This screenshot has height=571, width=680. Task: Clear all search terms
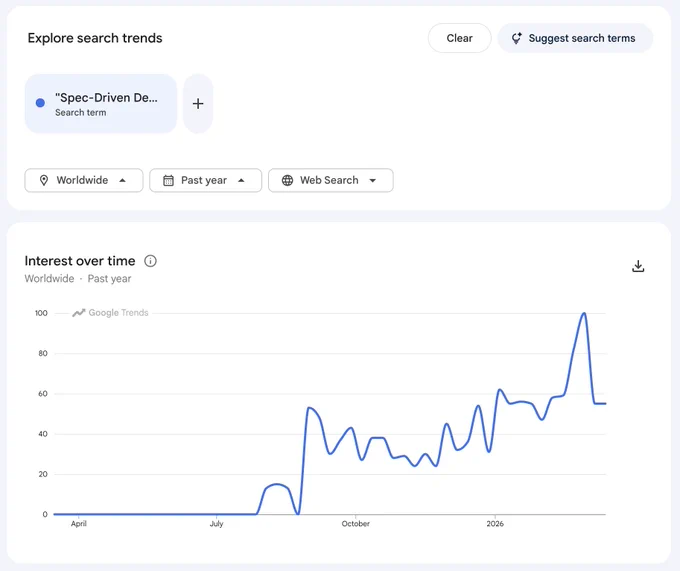click(x=459, y=38)
